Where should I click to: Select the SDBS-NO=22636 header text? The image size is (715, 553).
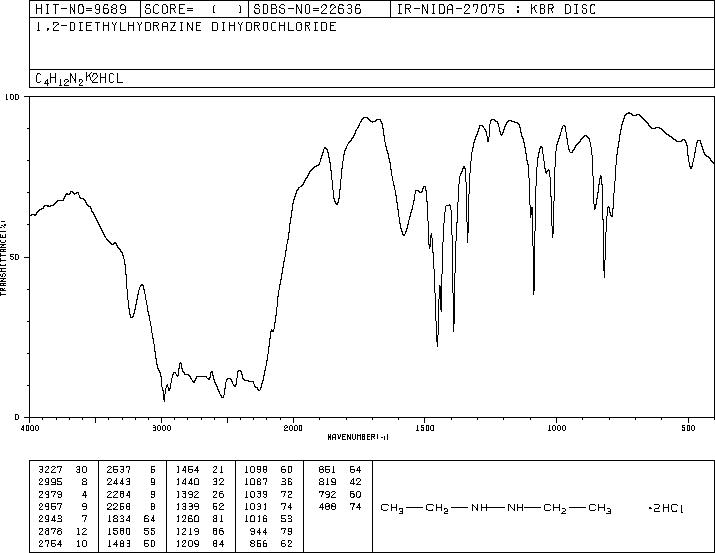tap(307, 9)
